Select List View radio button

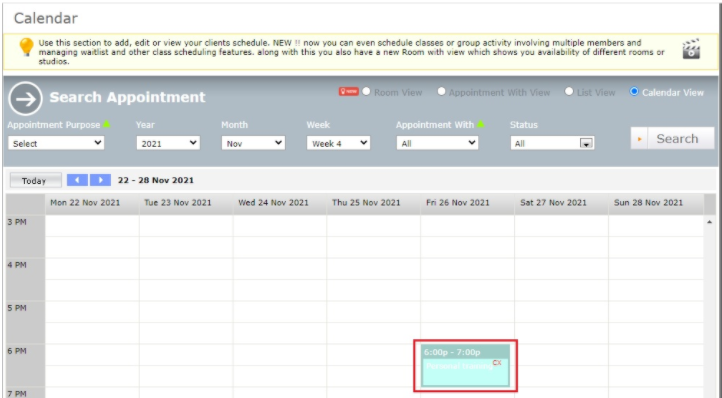click(x=569, y=91)
